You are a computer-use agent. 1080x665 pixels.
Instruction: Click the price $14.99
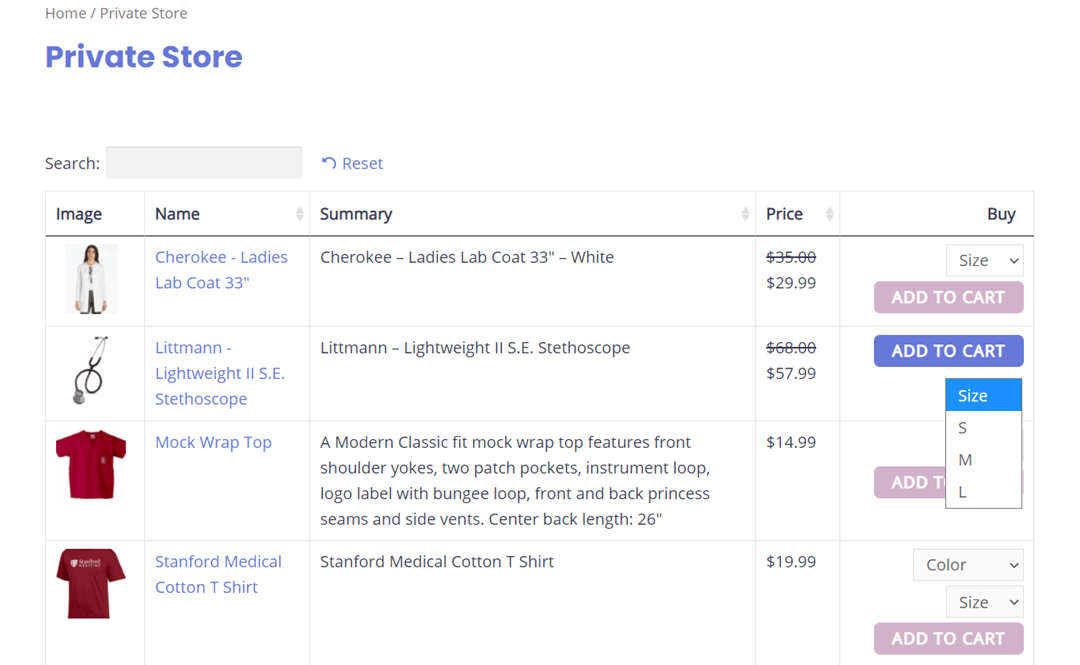(791, 442)
